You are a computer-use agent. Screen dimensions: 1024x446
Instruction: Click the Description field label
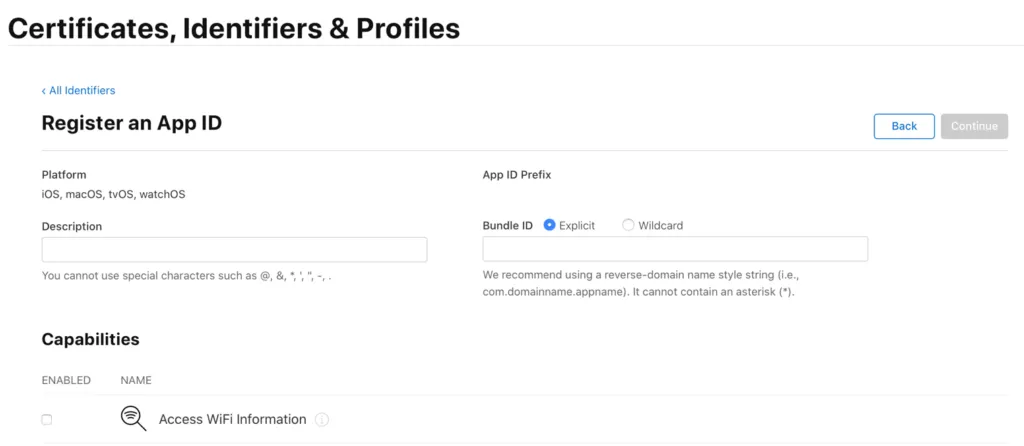pyautogui.click(x=72, y=227)
